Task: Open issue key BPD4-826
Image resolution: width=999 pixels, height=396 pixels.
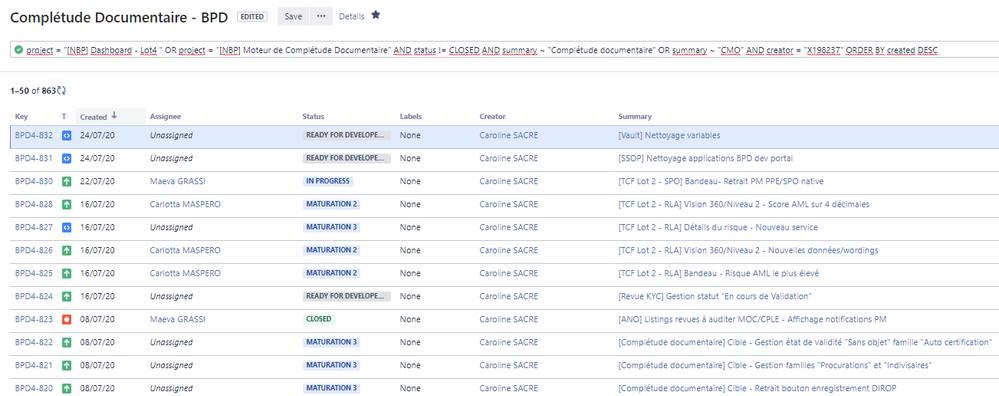Action: (x=34, y=250)
